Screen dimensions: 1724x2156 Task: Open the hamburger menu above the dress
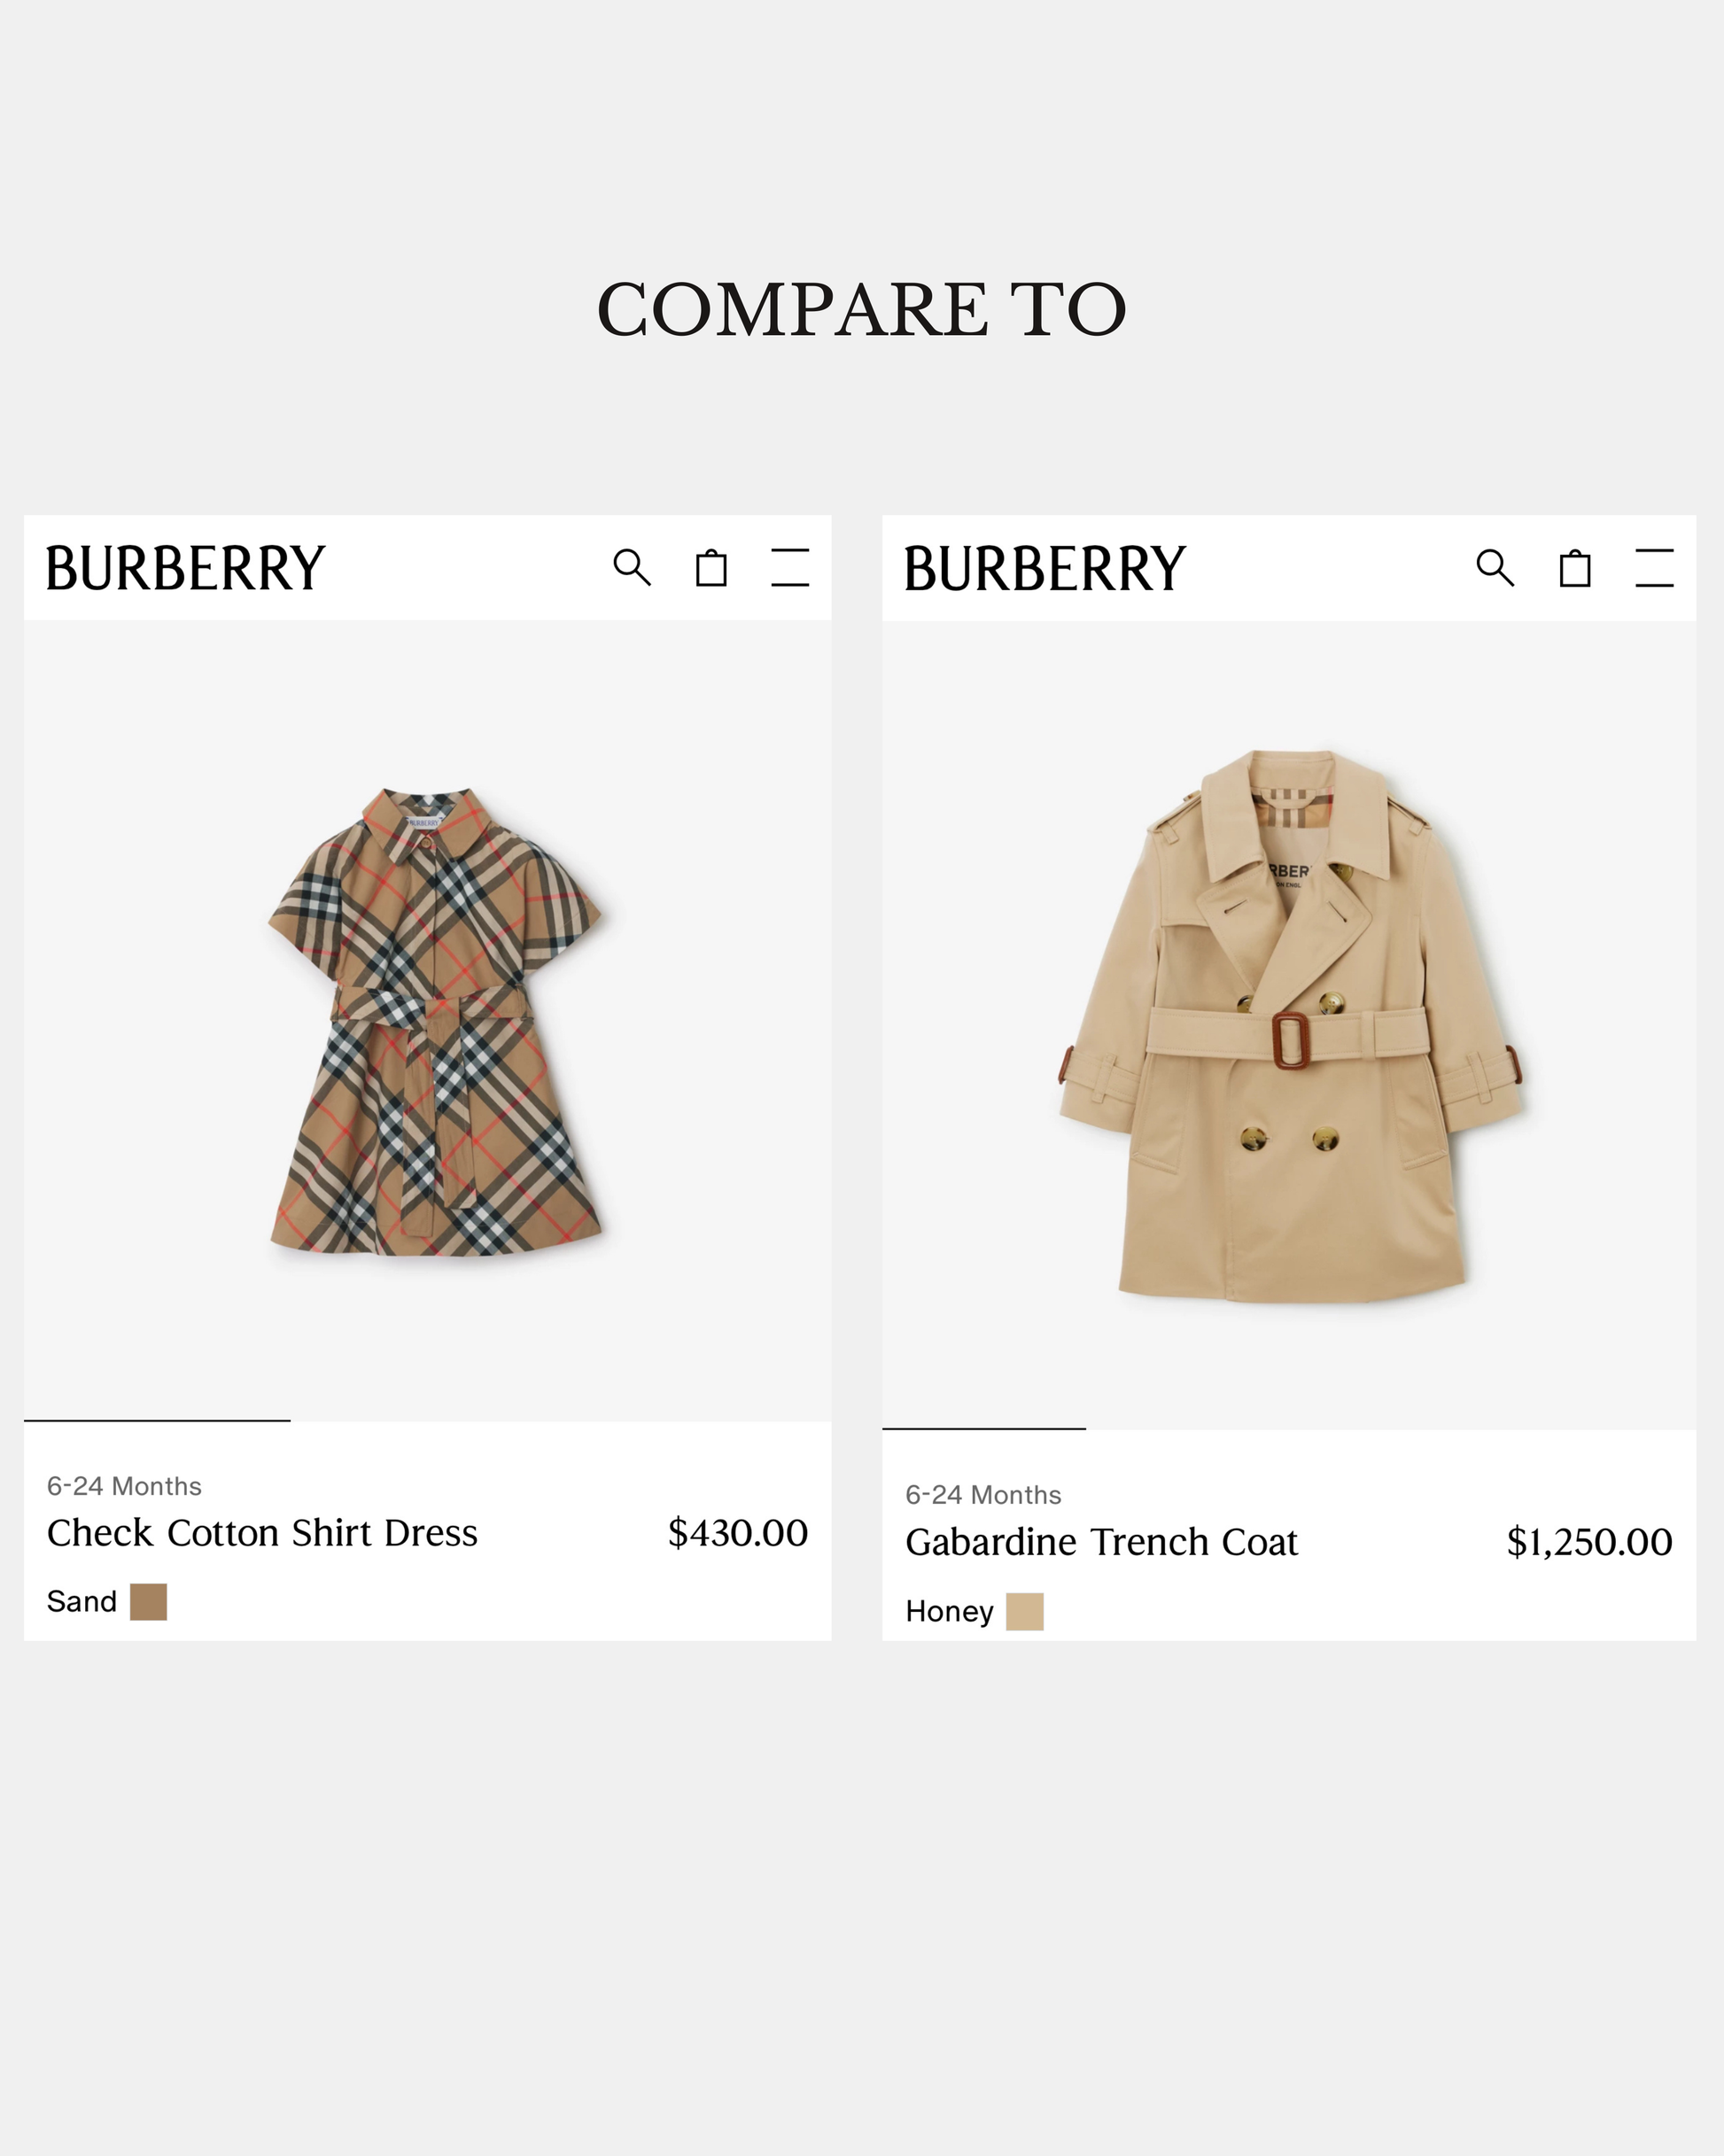(790, 567)
